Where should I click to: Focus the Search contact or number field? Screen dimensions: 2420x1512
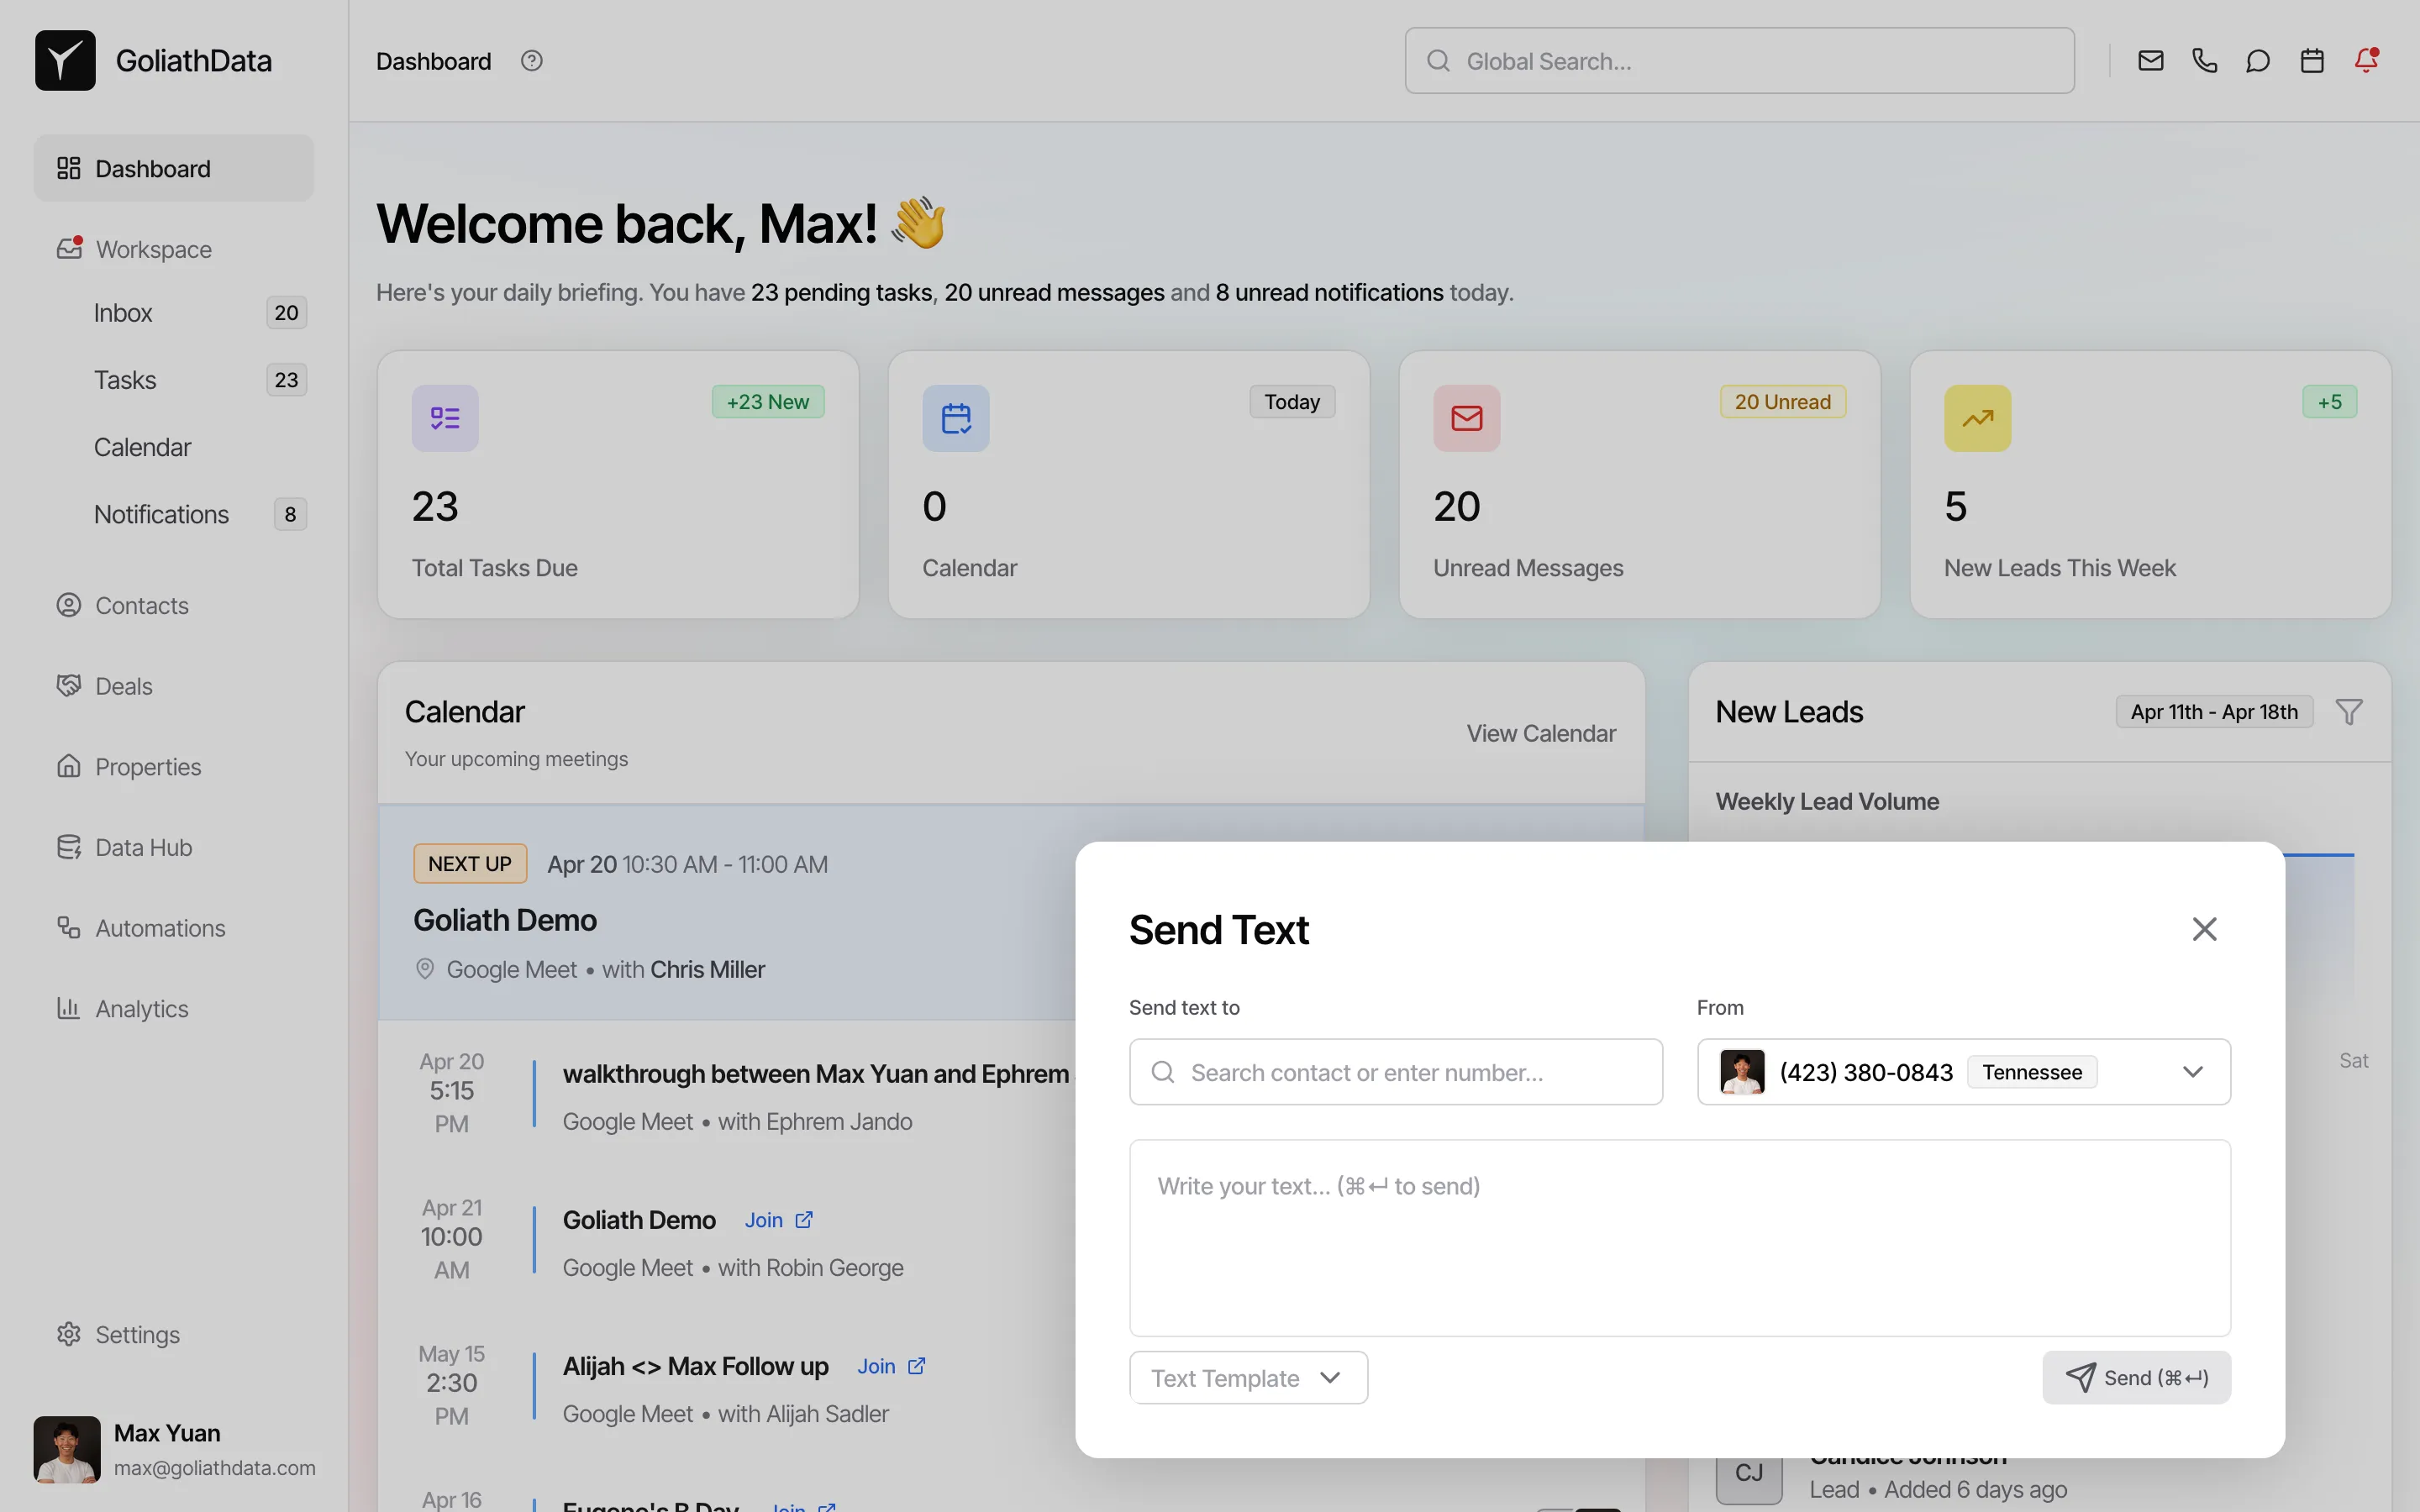1395,1072
